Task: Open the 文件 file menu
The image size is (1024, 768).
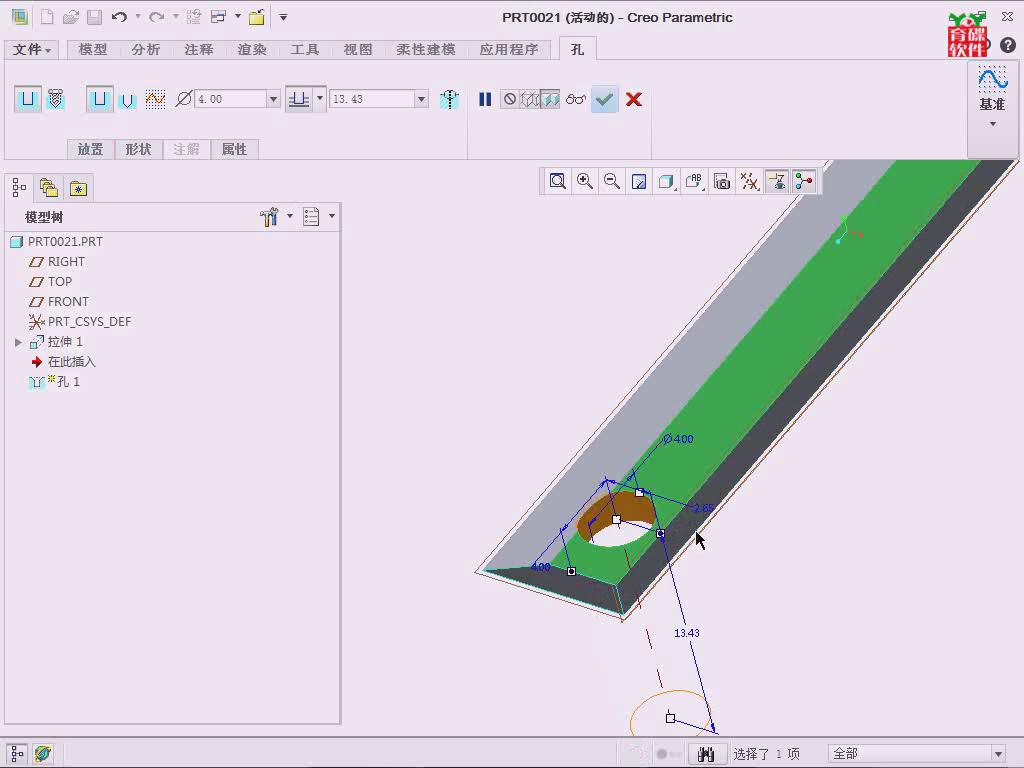Action: [31, 50]
